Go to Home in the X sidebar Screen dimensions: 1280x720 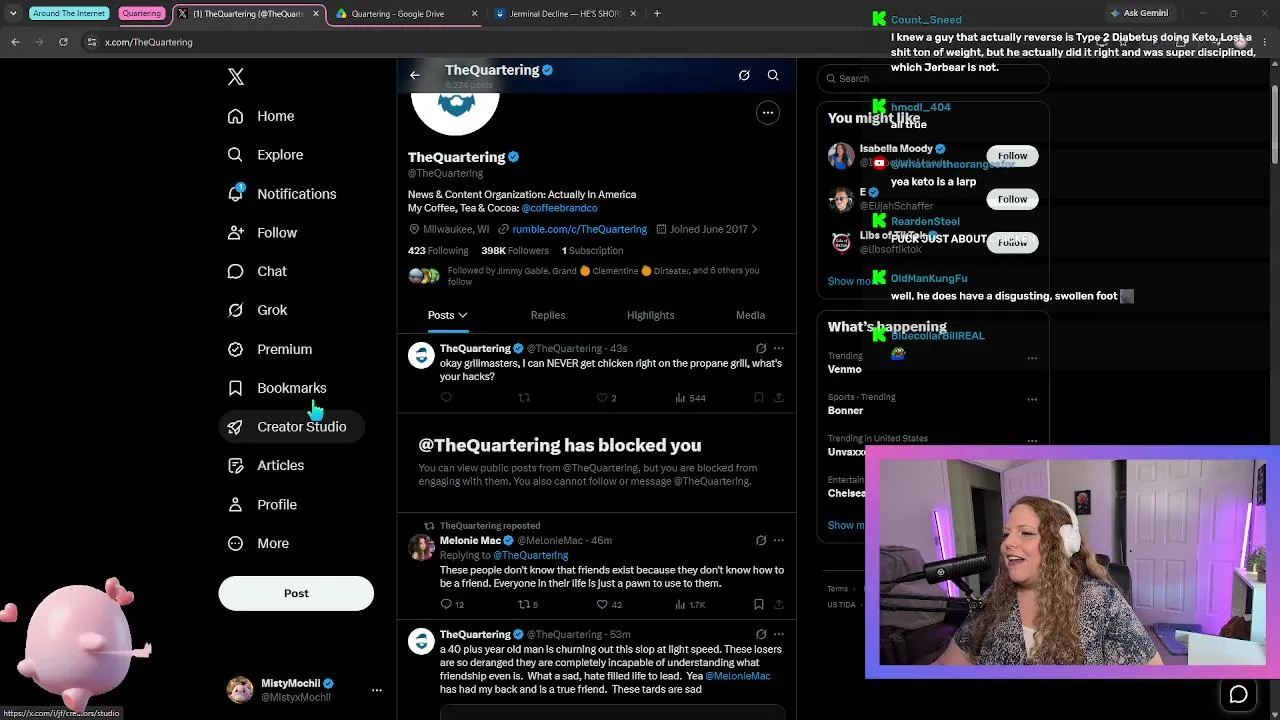coord(261,116)
